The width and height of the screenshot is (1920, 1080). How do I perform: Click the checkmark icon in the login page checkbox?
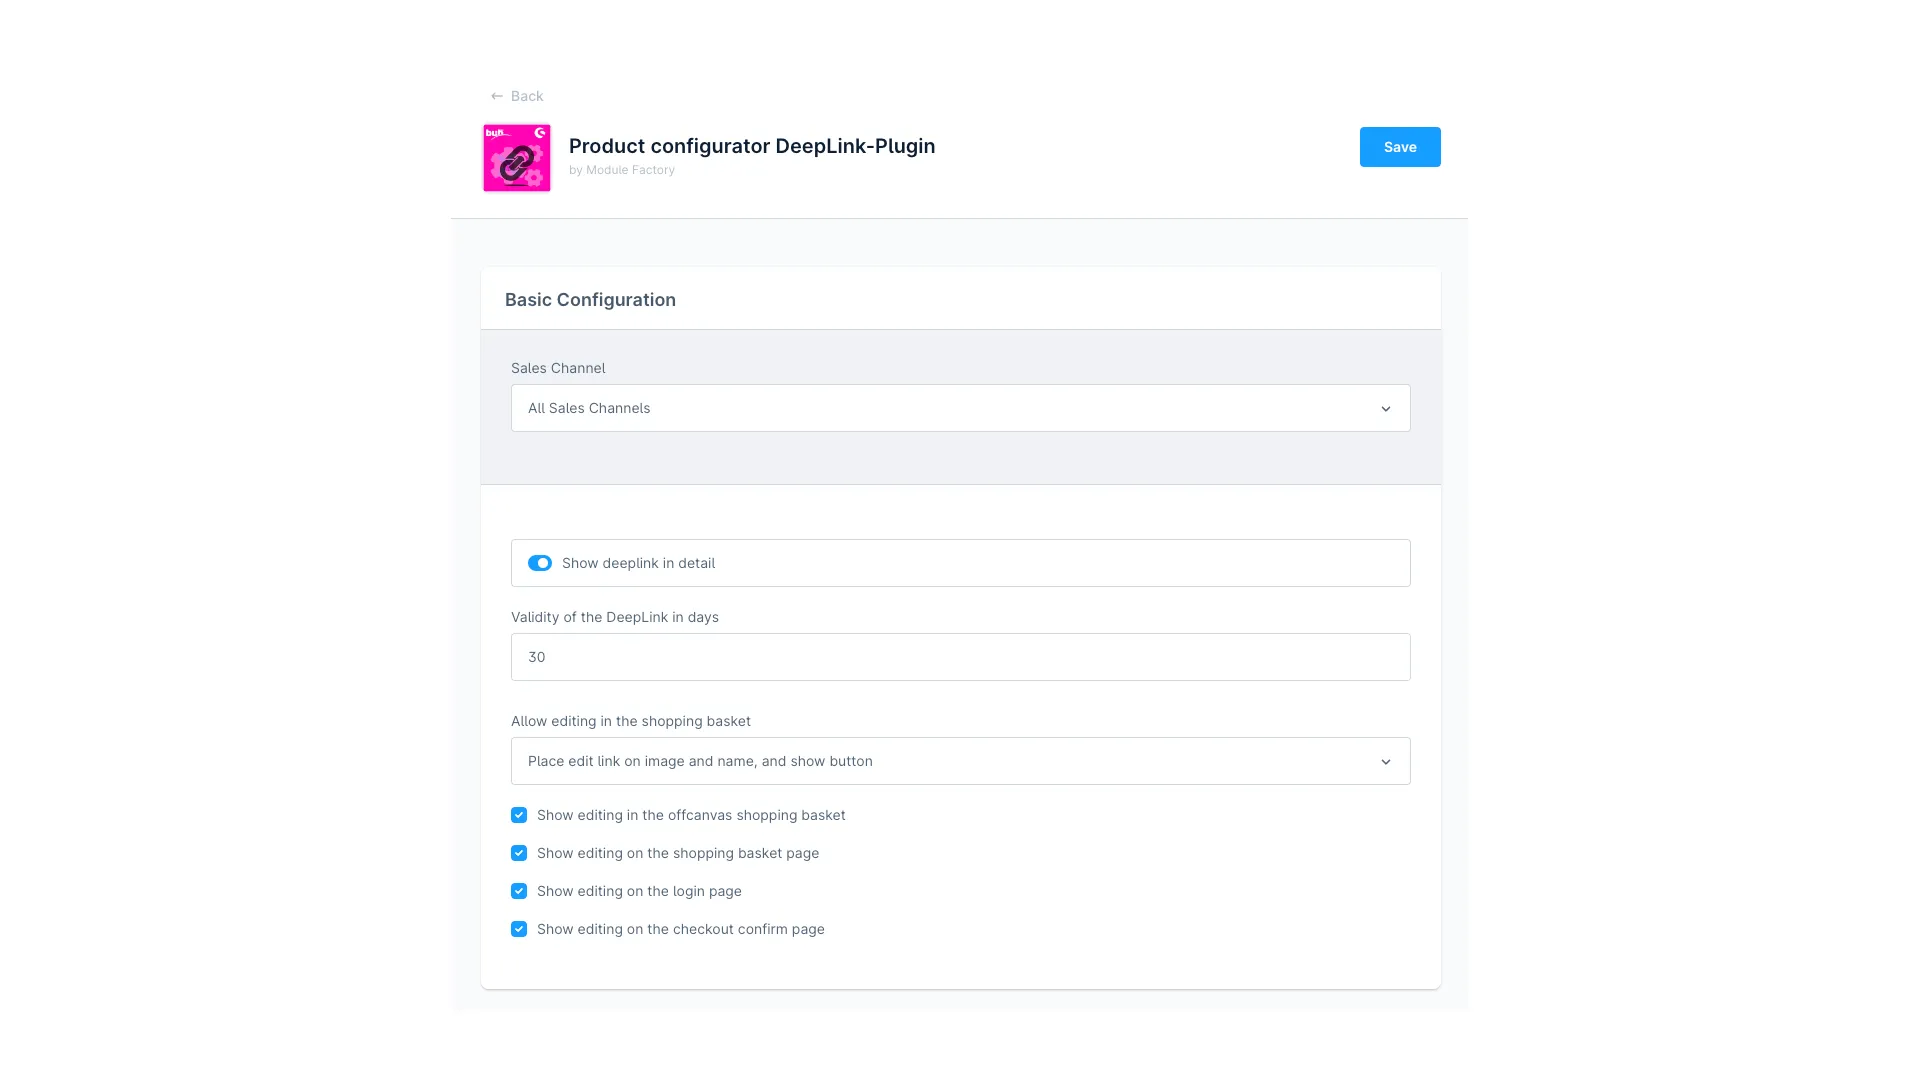519,891
